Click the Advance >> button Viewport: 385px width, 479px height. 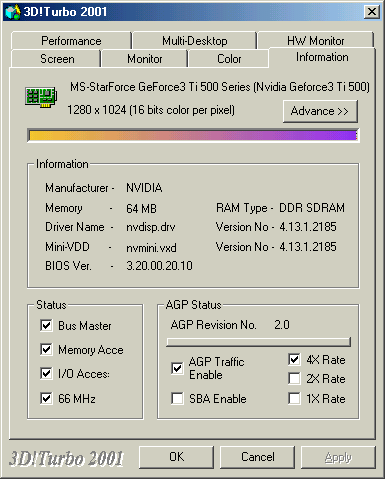tap(320, 111)
